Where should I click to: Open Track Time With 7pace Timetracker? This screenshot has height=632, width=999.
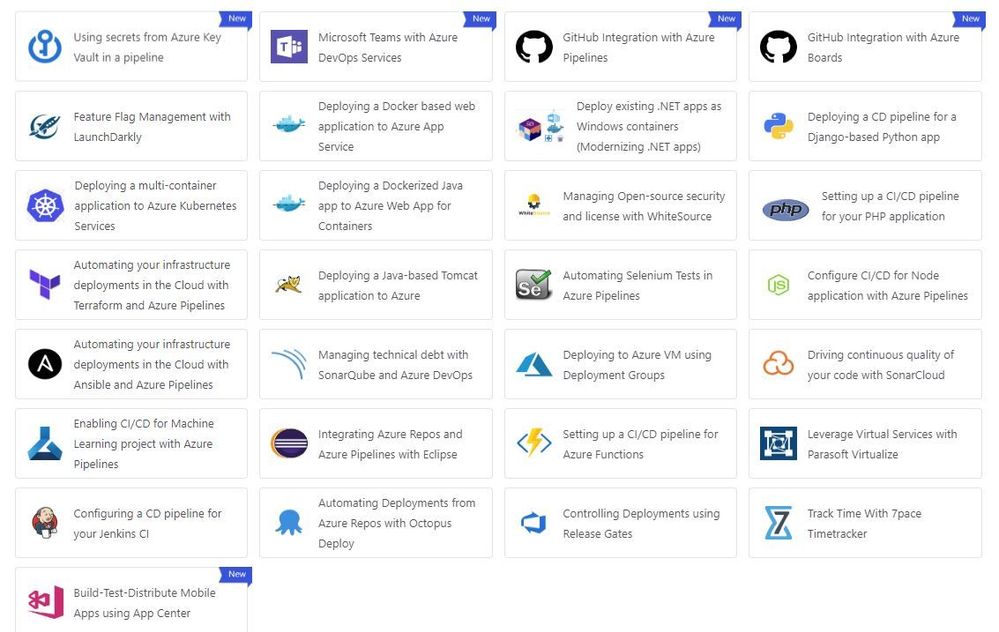865,522
